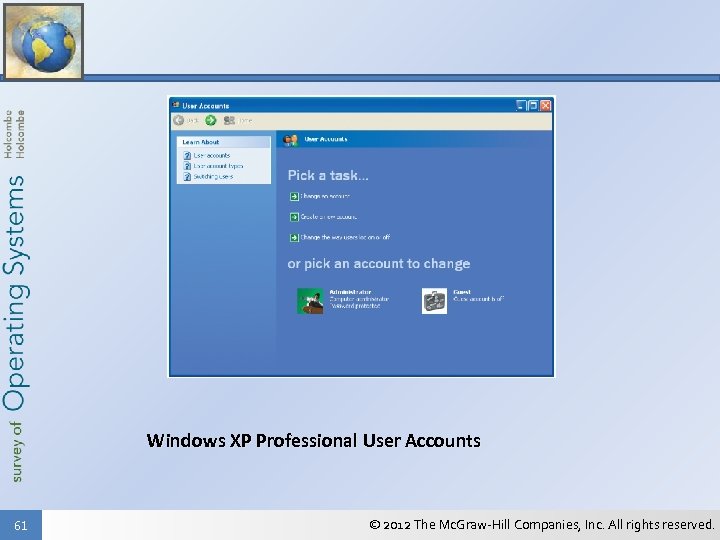Click the User Accounts header people icon
The width and height of the screenshot is (720, 540).
click(x=290, y=140)
